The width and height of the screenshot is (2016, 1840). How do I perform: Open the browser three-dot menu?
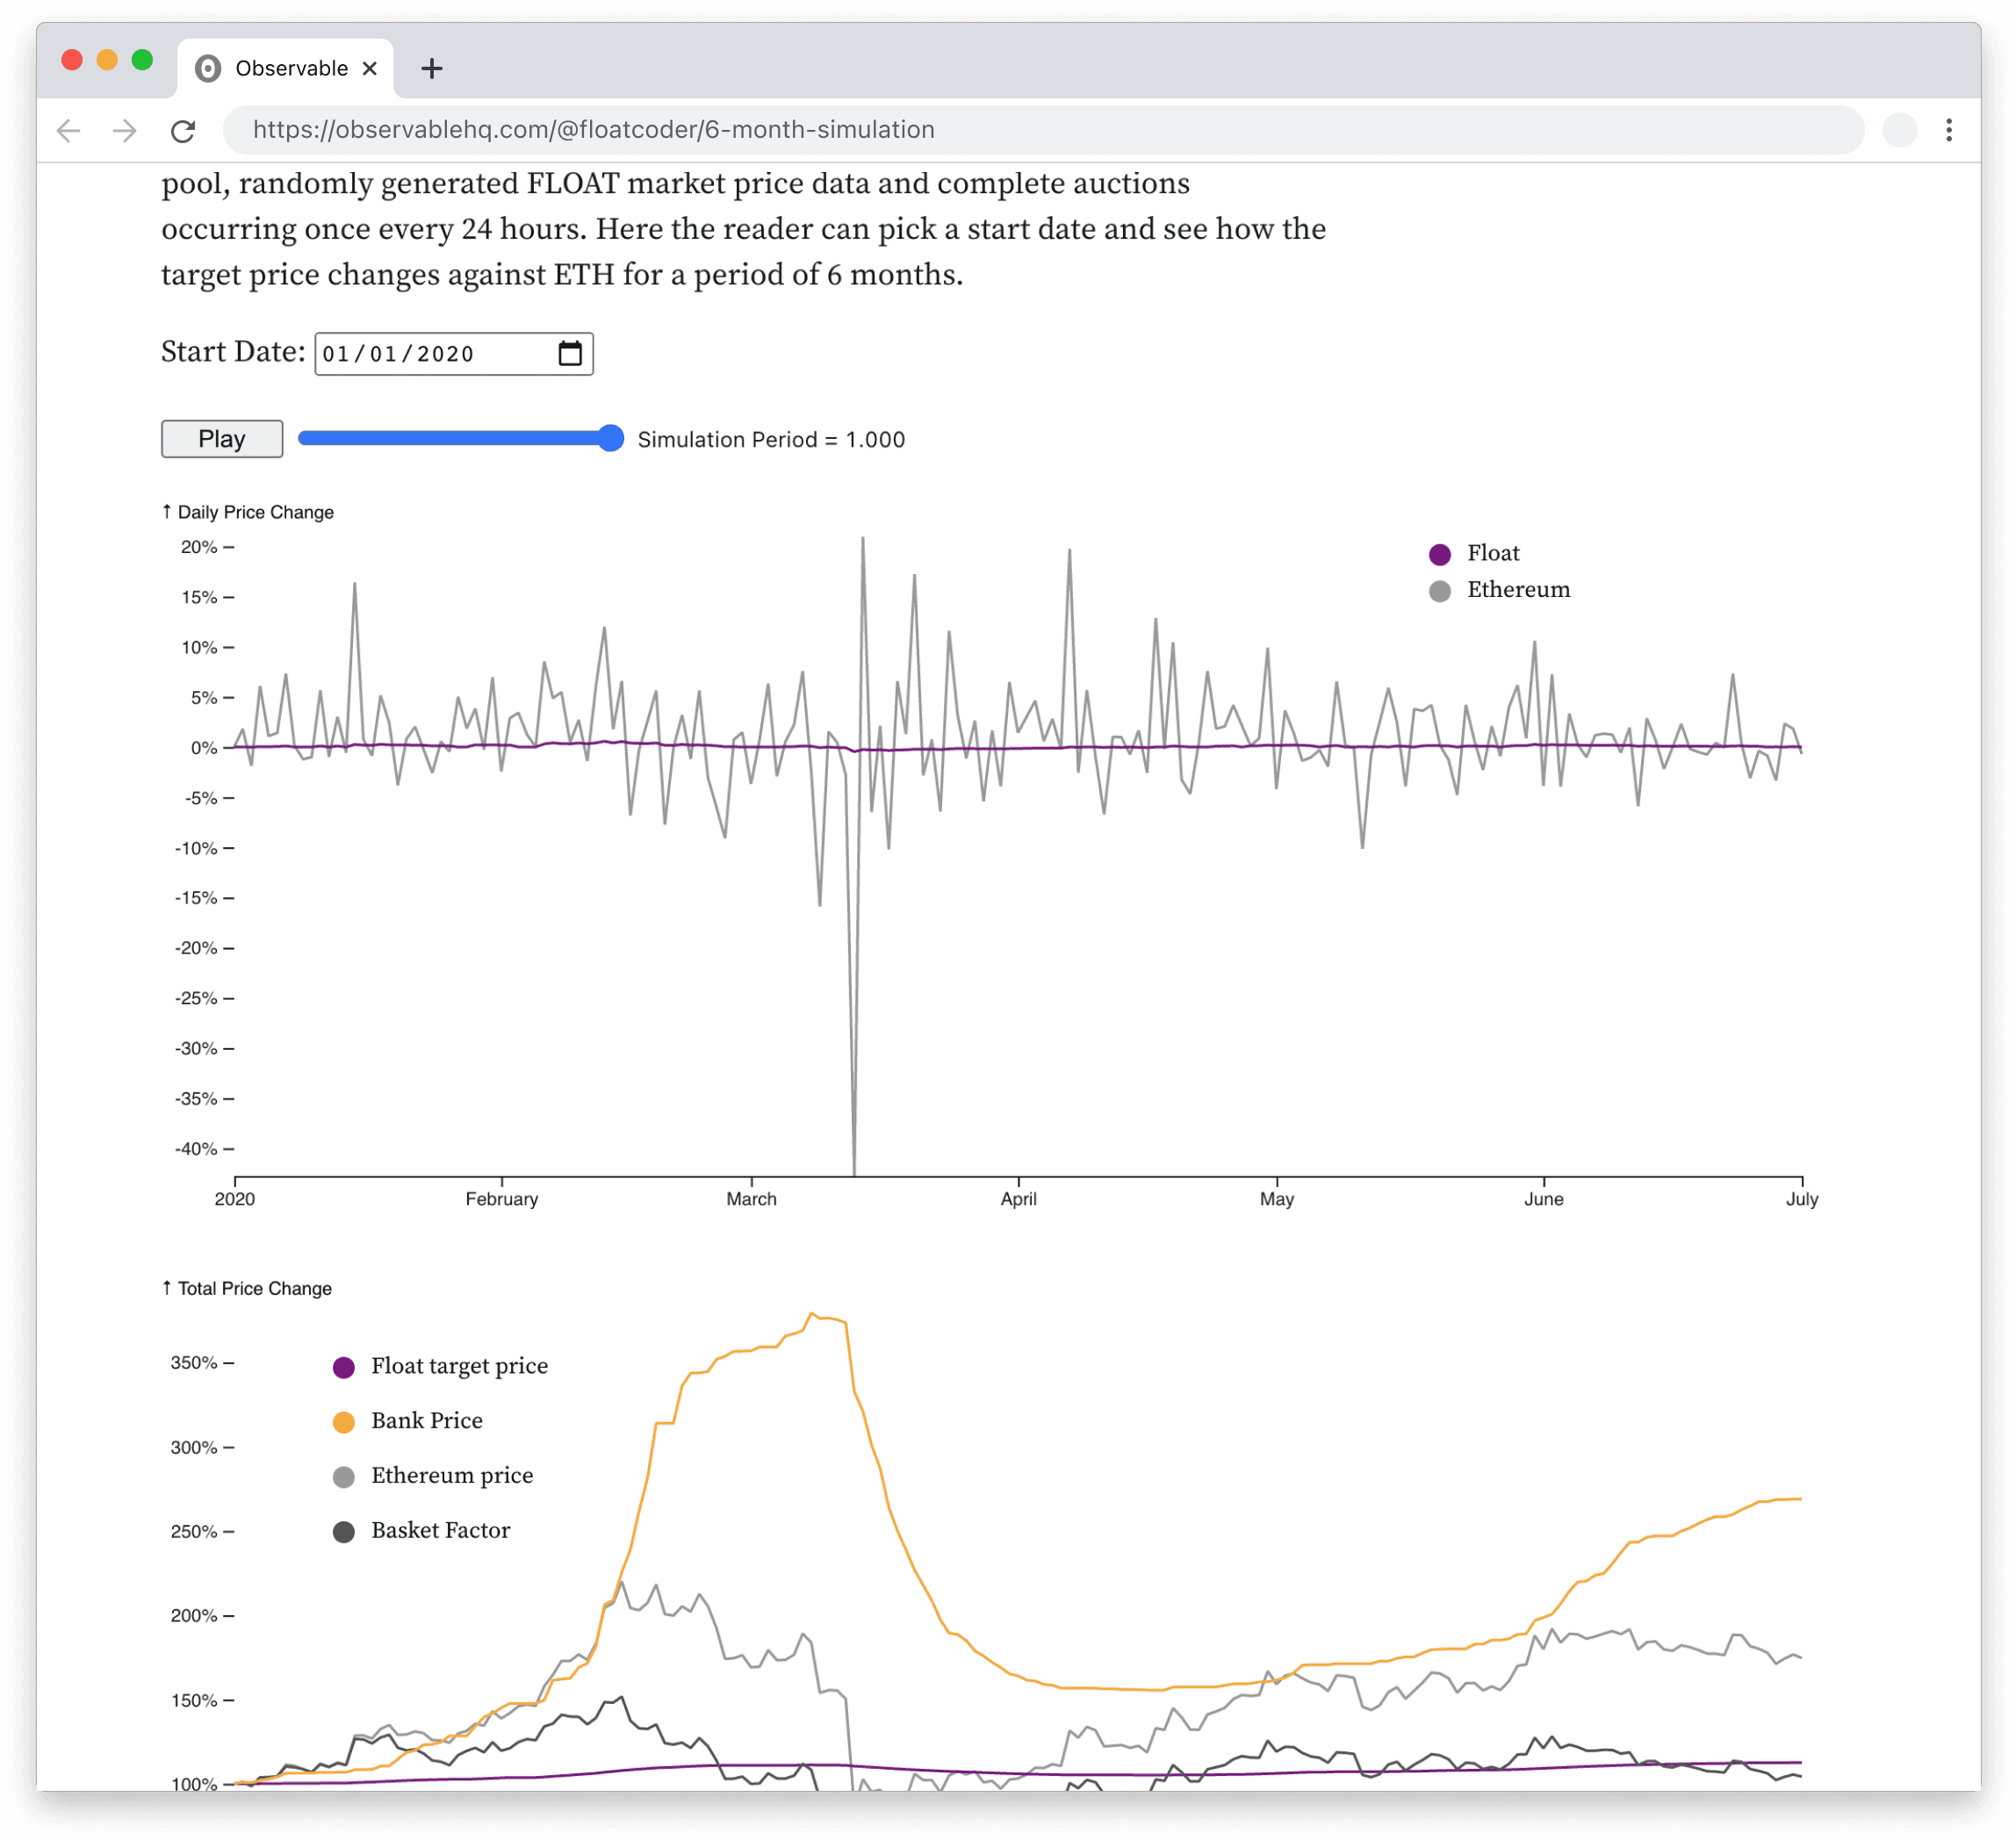pyautogui.click(x=1948, y=130)
